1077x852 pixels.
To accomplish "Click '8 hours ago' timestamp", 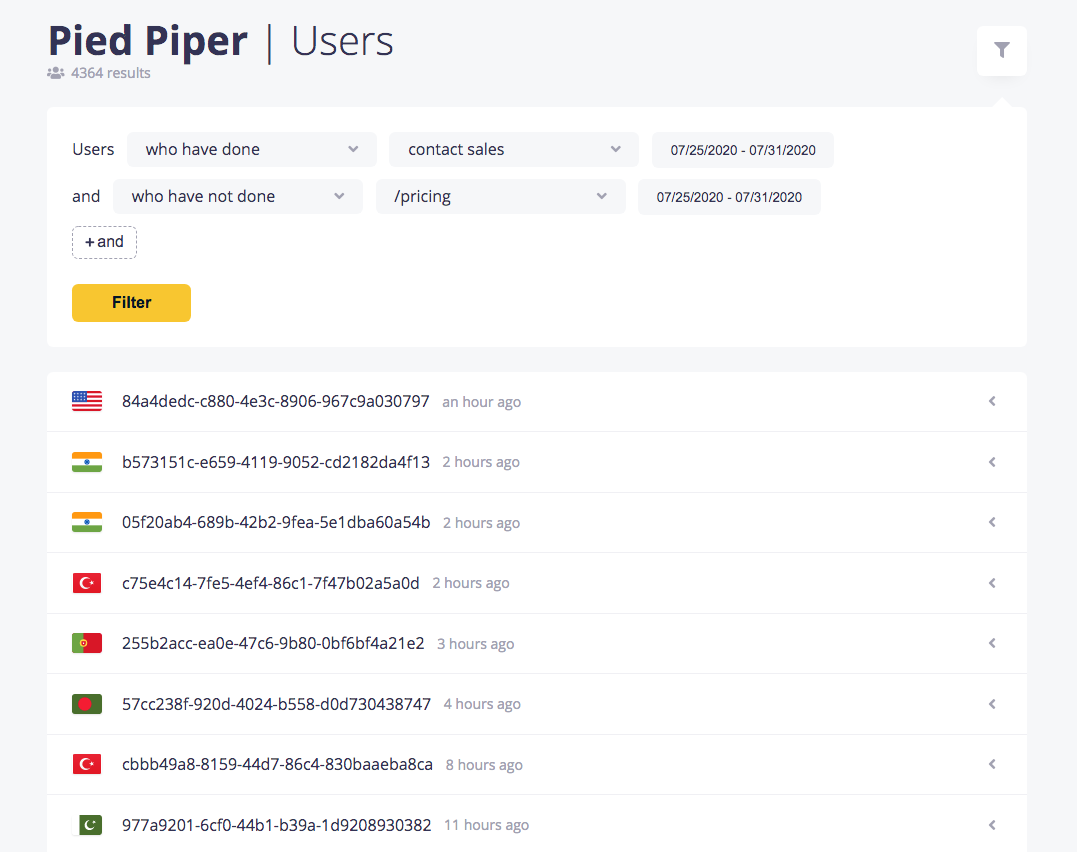I will tap(484, 765).
